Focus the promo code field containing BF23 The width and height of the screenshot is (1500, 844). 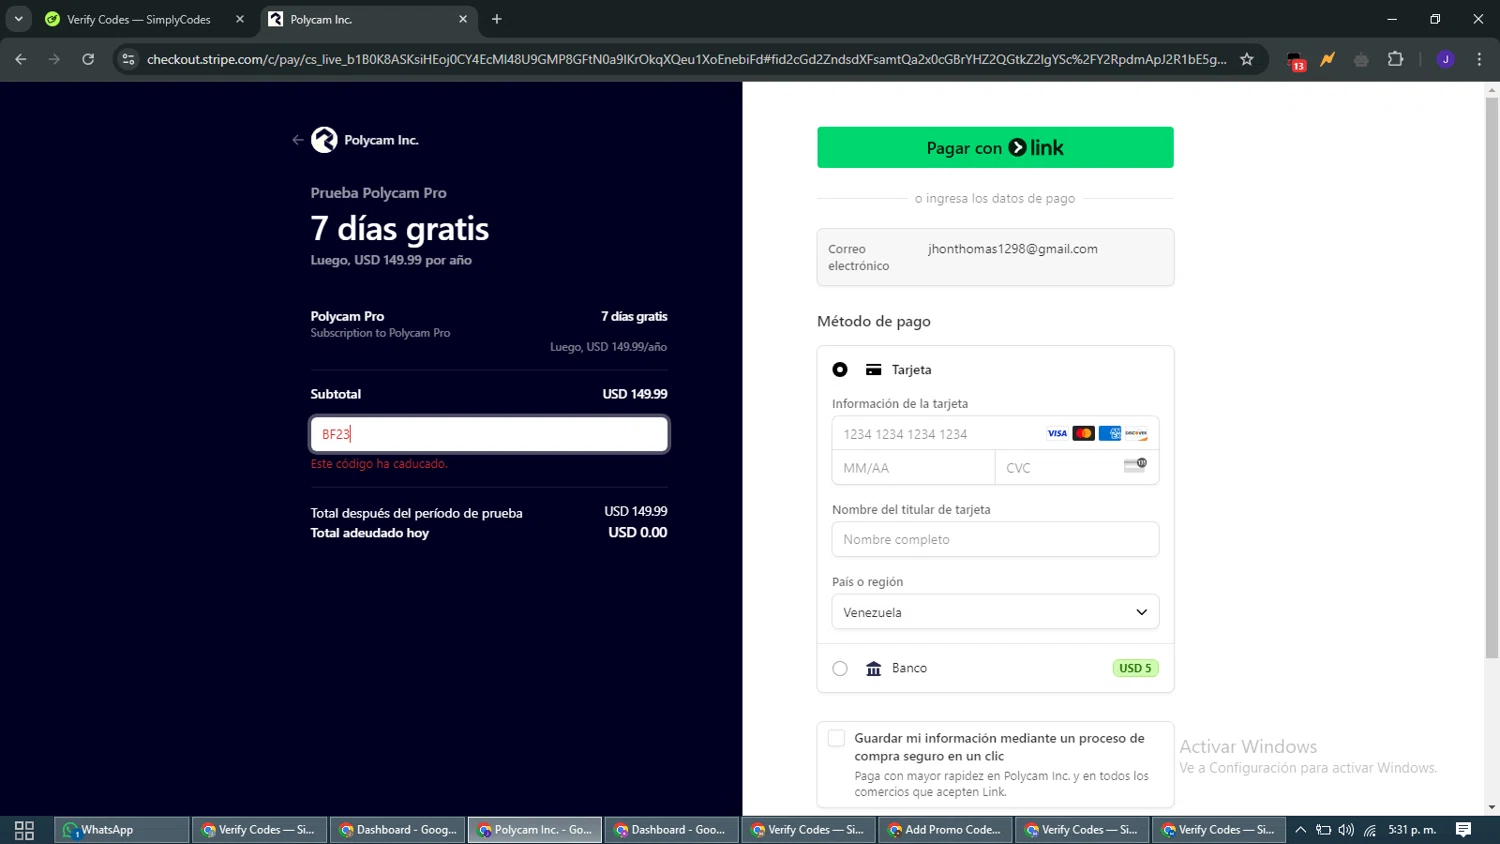pos(489,434)
